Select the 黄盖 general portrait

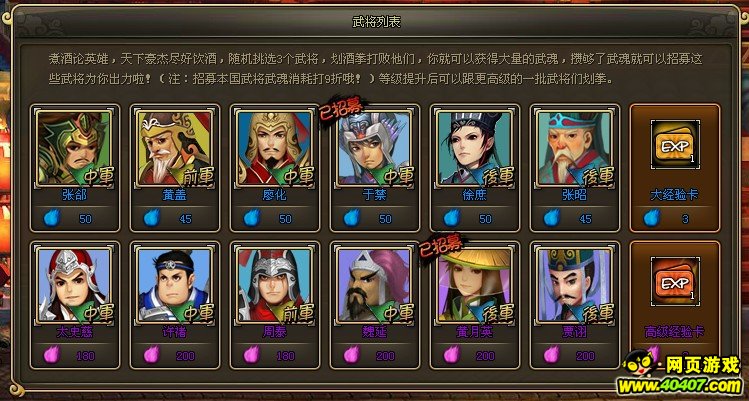pyautogui.click(x=174, y=148)
